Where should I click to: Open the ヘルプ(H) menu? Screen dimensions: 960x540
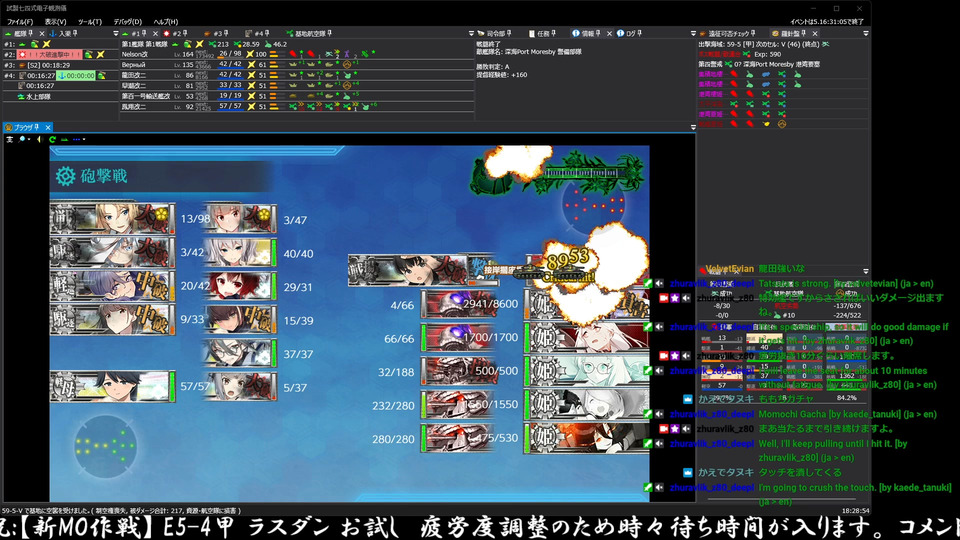point(165,21)
